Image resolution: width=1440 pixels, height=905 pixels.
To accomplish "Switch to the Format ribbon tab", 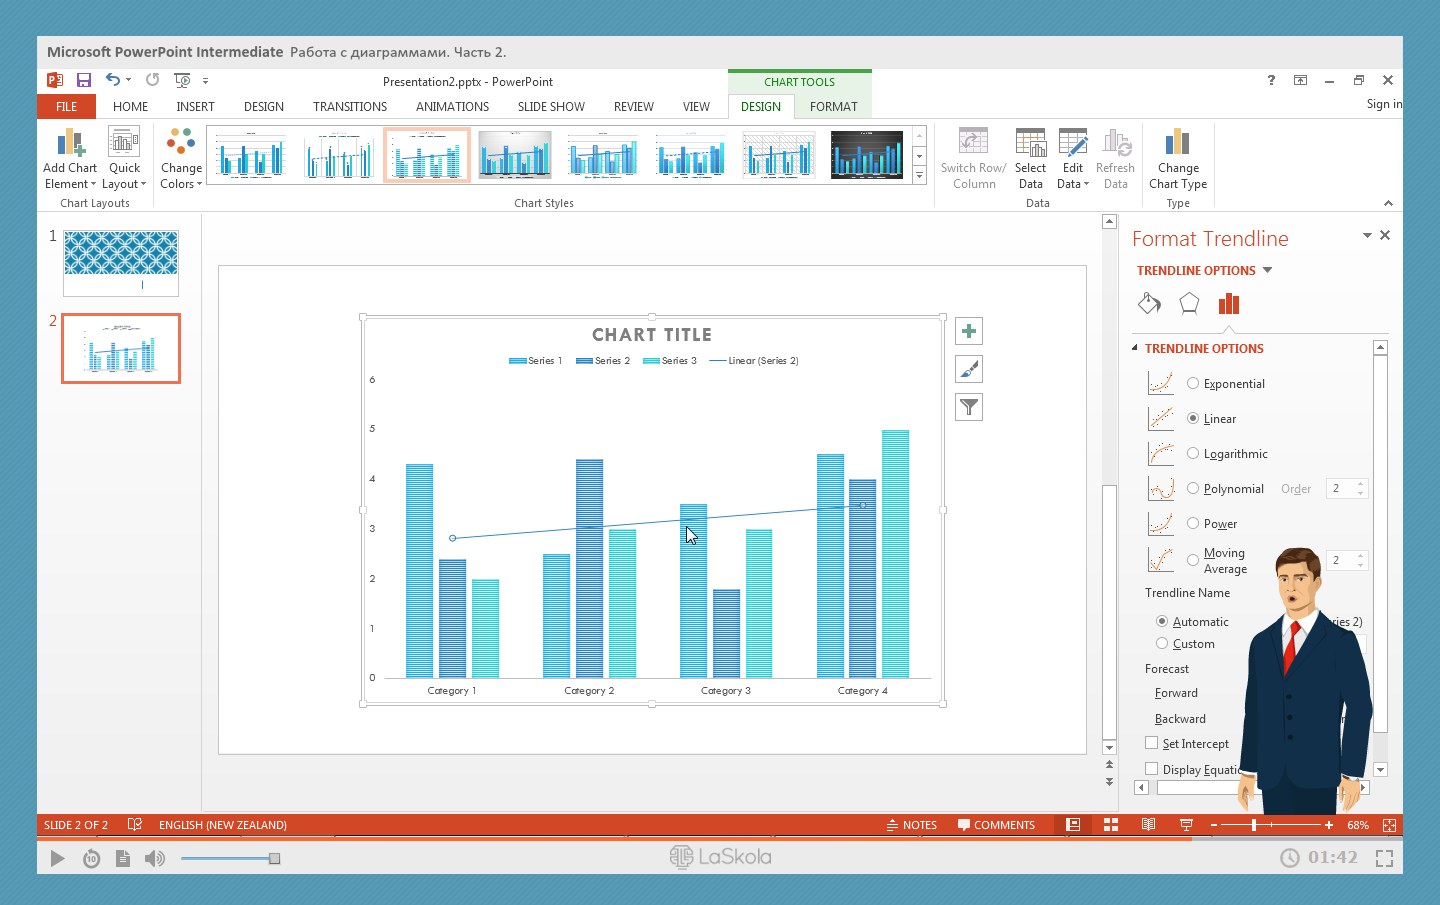I will pyautogui.click(x=833, y=106).
